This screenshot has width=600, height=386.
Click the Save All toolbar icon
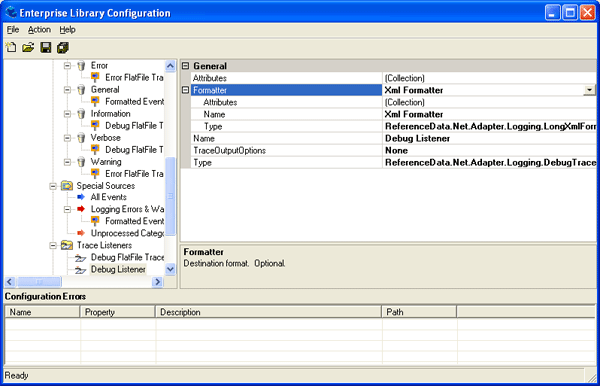63,47
